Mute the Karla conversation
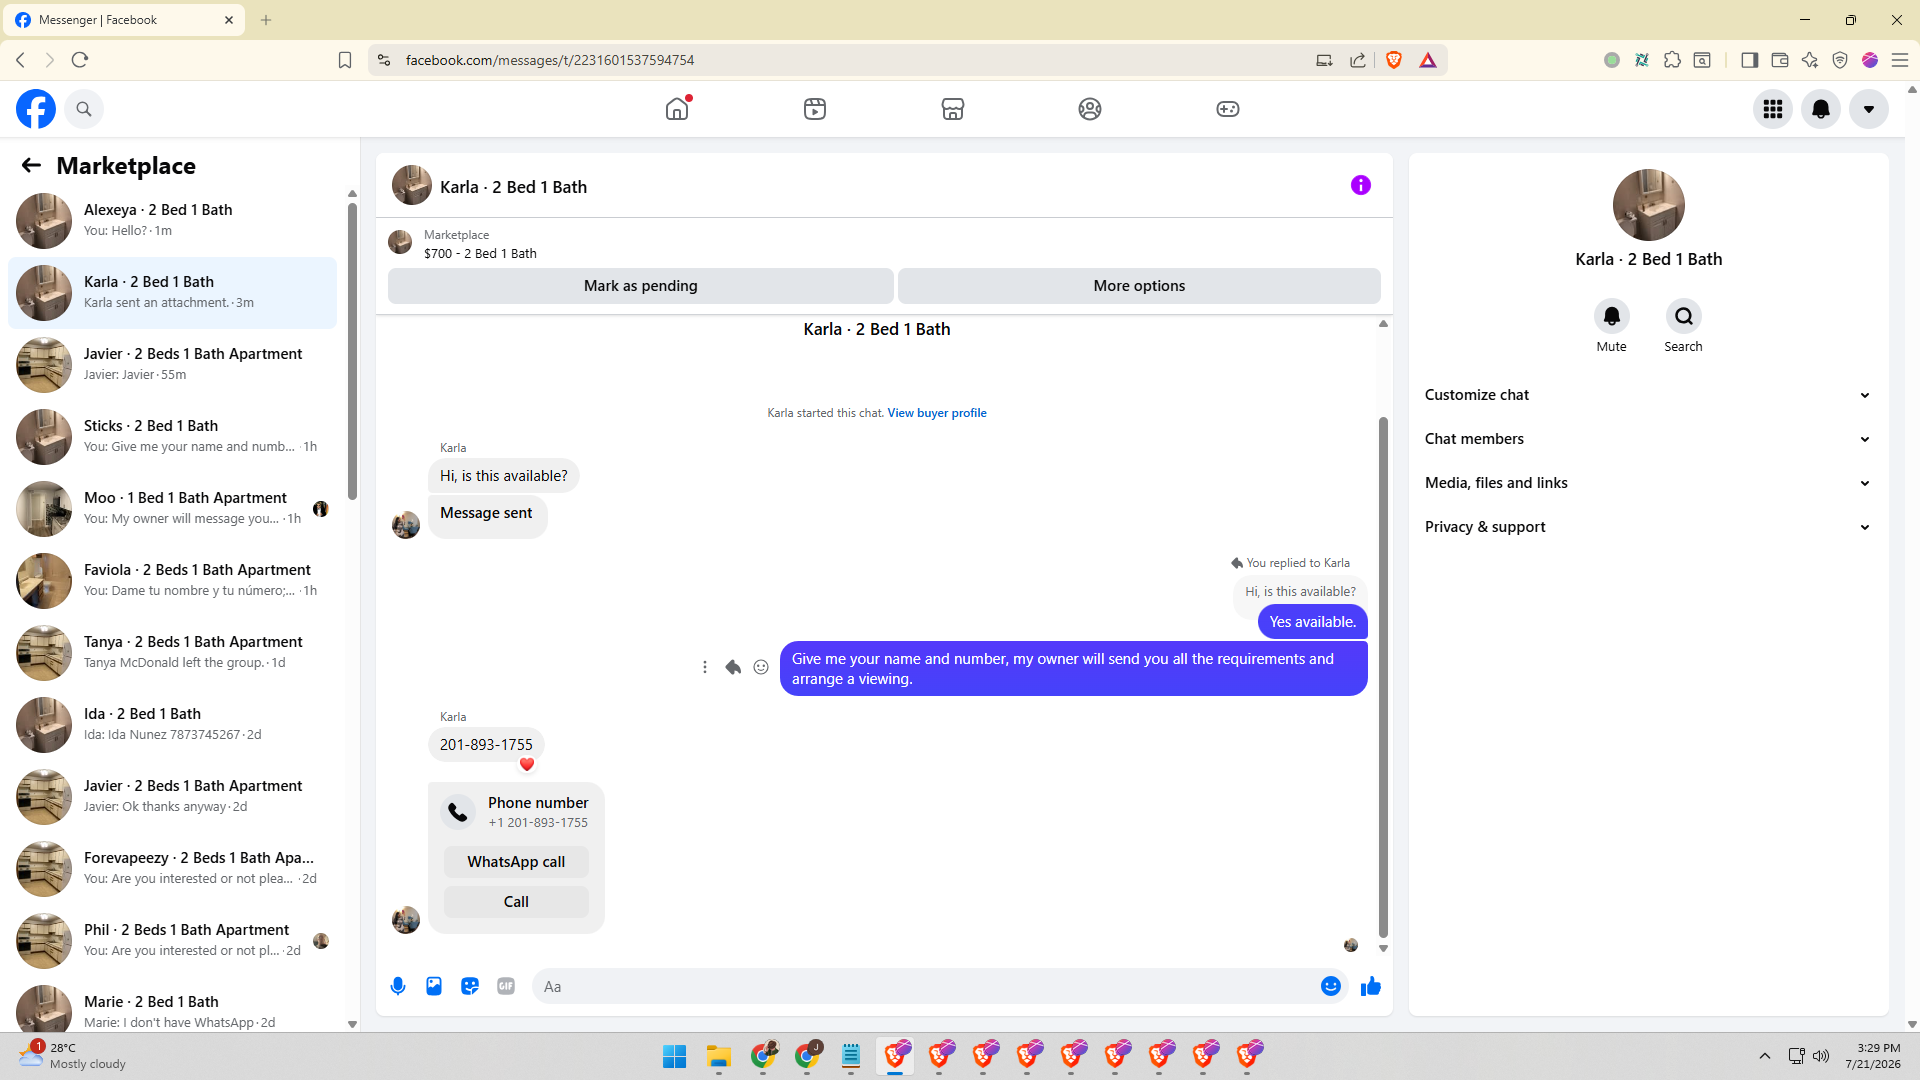Viewport: 1920px width, 1080px height. pos(1612,316)
